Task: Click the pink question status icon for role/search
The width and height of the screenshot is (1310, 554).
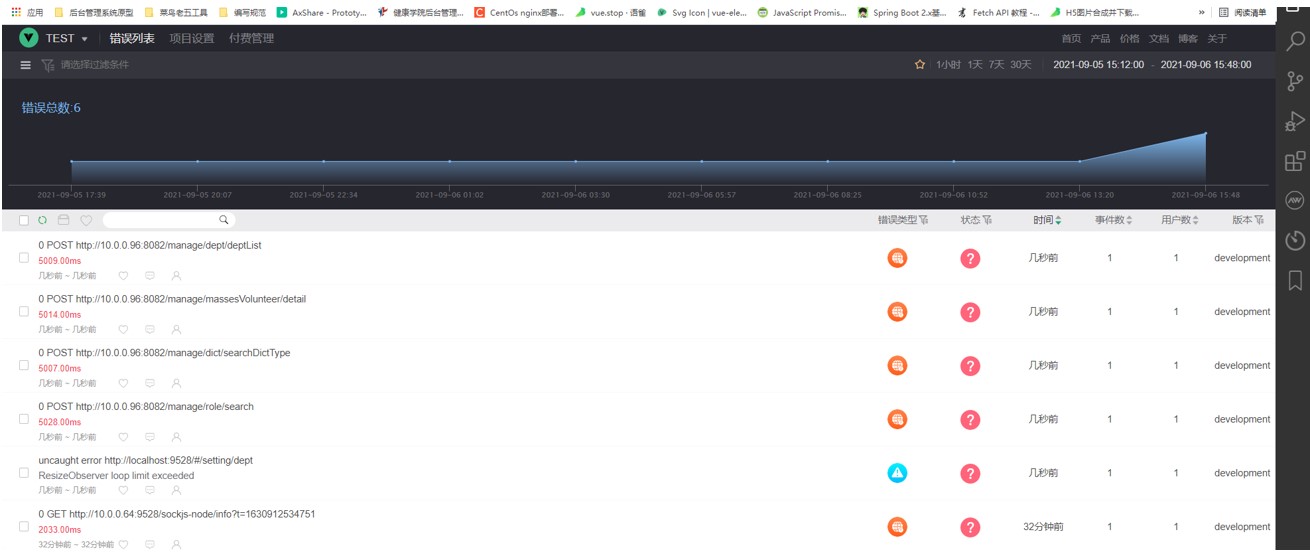Action: tap(969, 420)
